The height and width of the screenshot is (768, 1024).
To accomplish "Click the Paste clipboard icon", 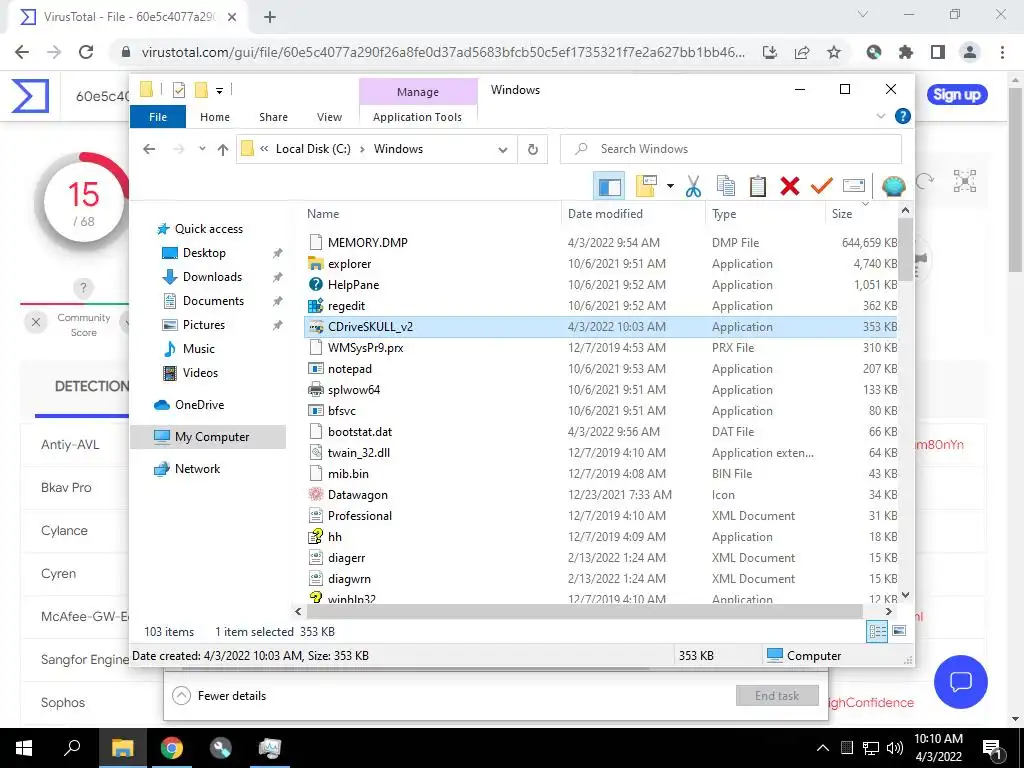I will [758, 186].
